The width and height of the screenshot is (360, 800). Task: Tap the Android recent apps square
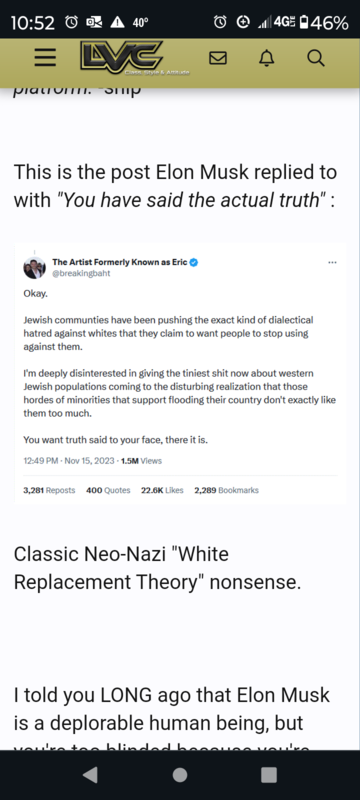[269, 774]
